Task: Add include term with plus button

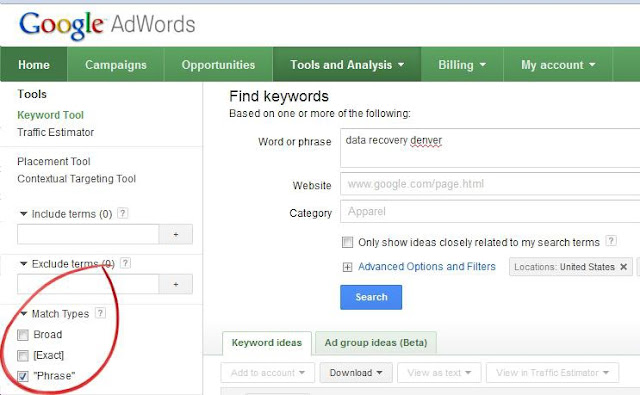Action: [176, 234]
